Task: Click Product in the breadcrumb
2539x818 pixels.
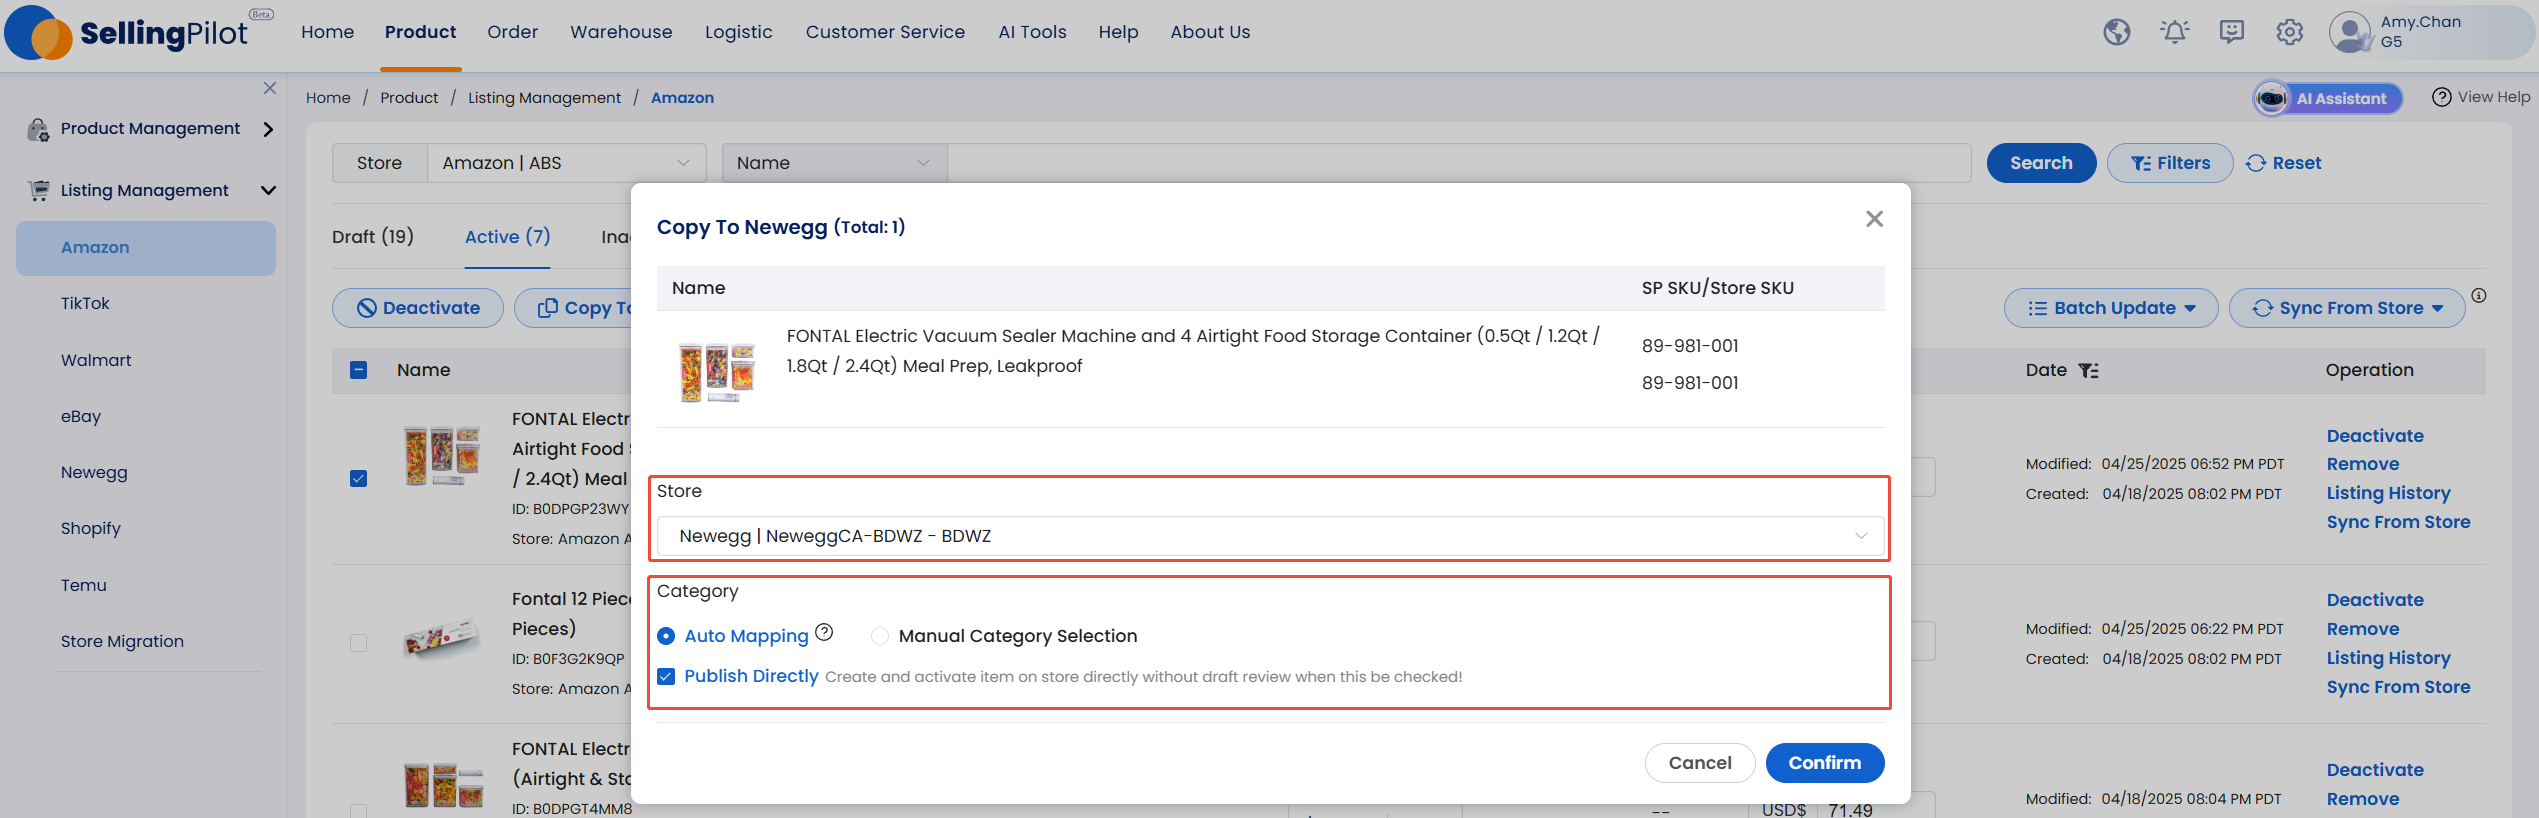Action: tap(409, 97)
